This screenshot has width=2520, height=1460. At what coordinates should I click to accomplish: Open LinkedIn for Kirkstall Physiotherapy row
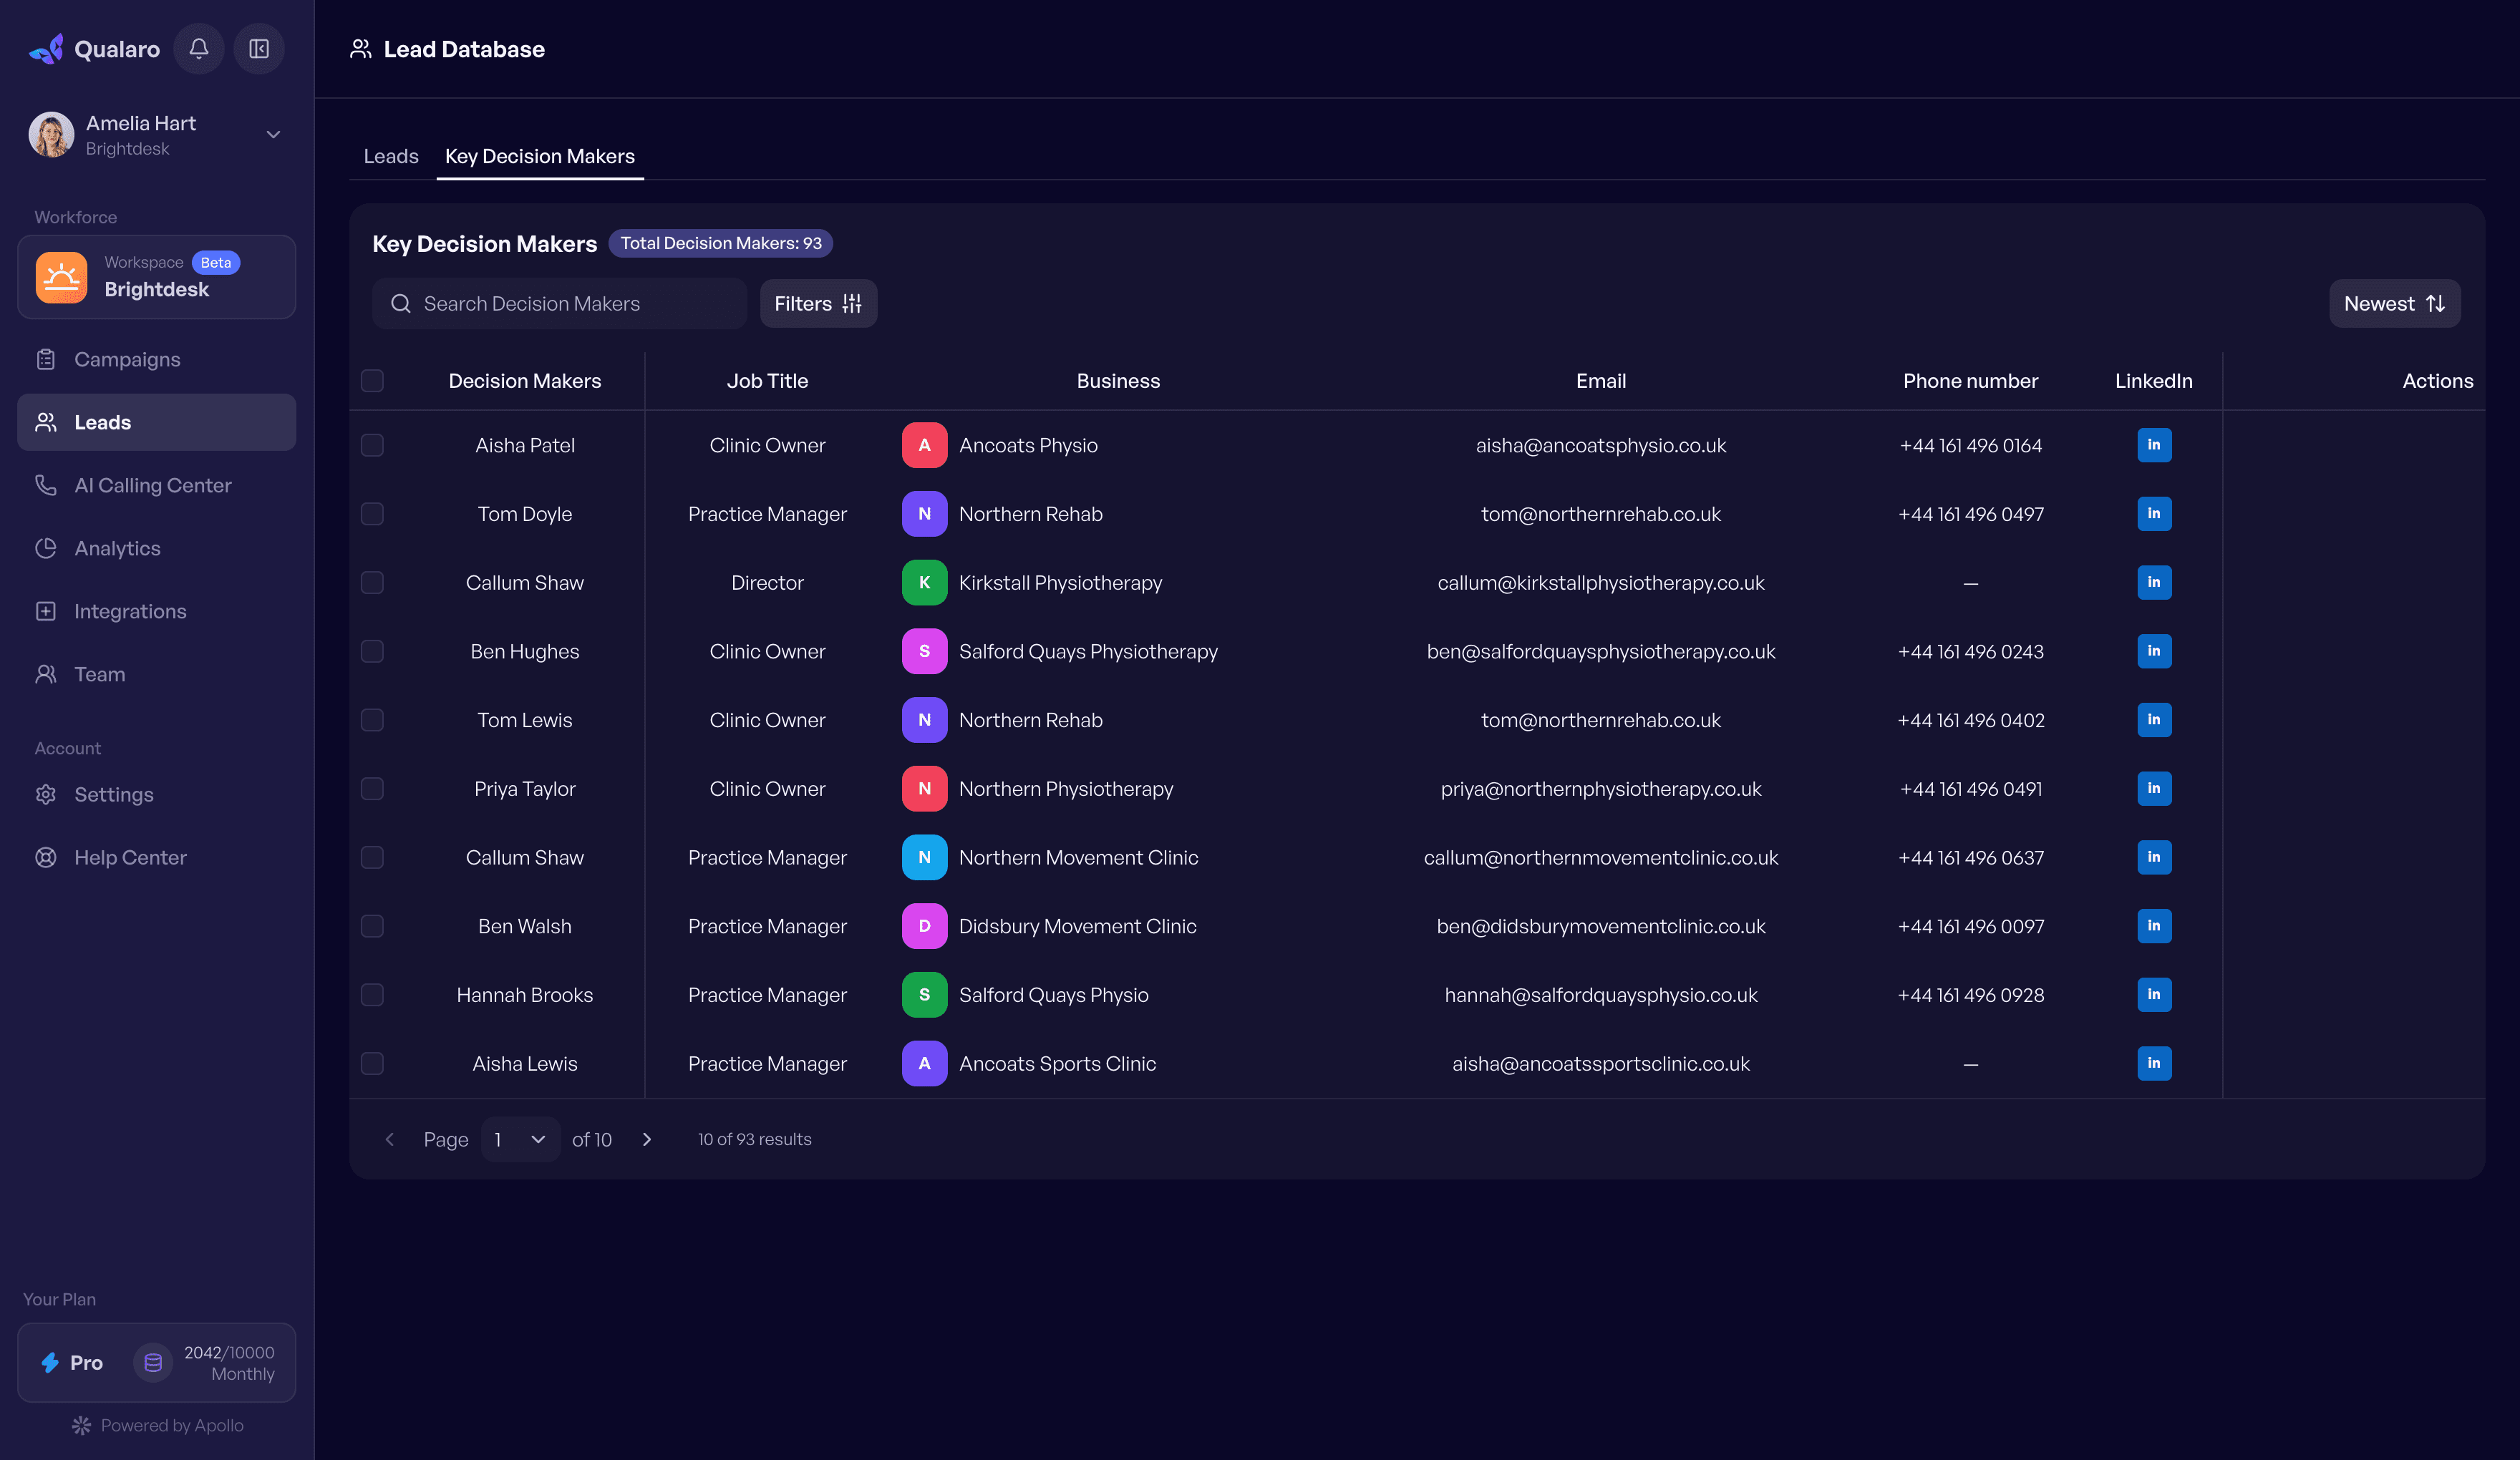(x=2154, y=582)
